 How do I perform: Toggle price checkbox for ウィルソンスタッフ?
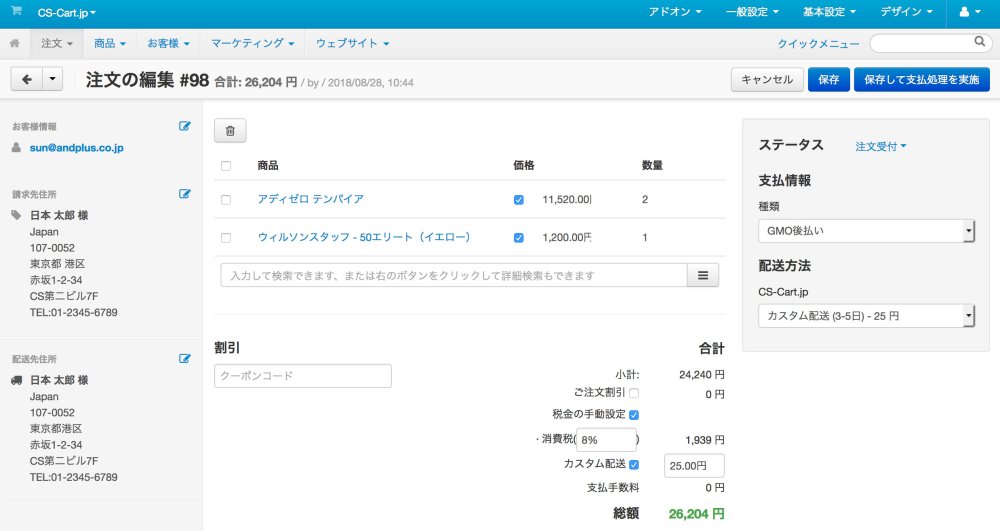(x=518, y=238)
